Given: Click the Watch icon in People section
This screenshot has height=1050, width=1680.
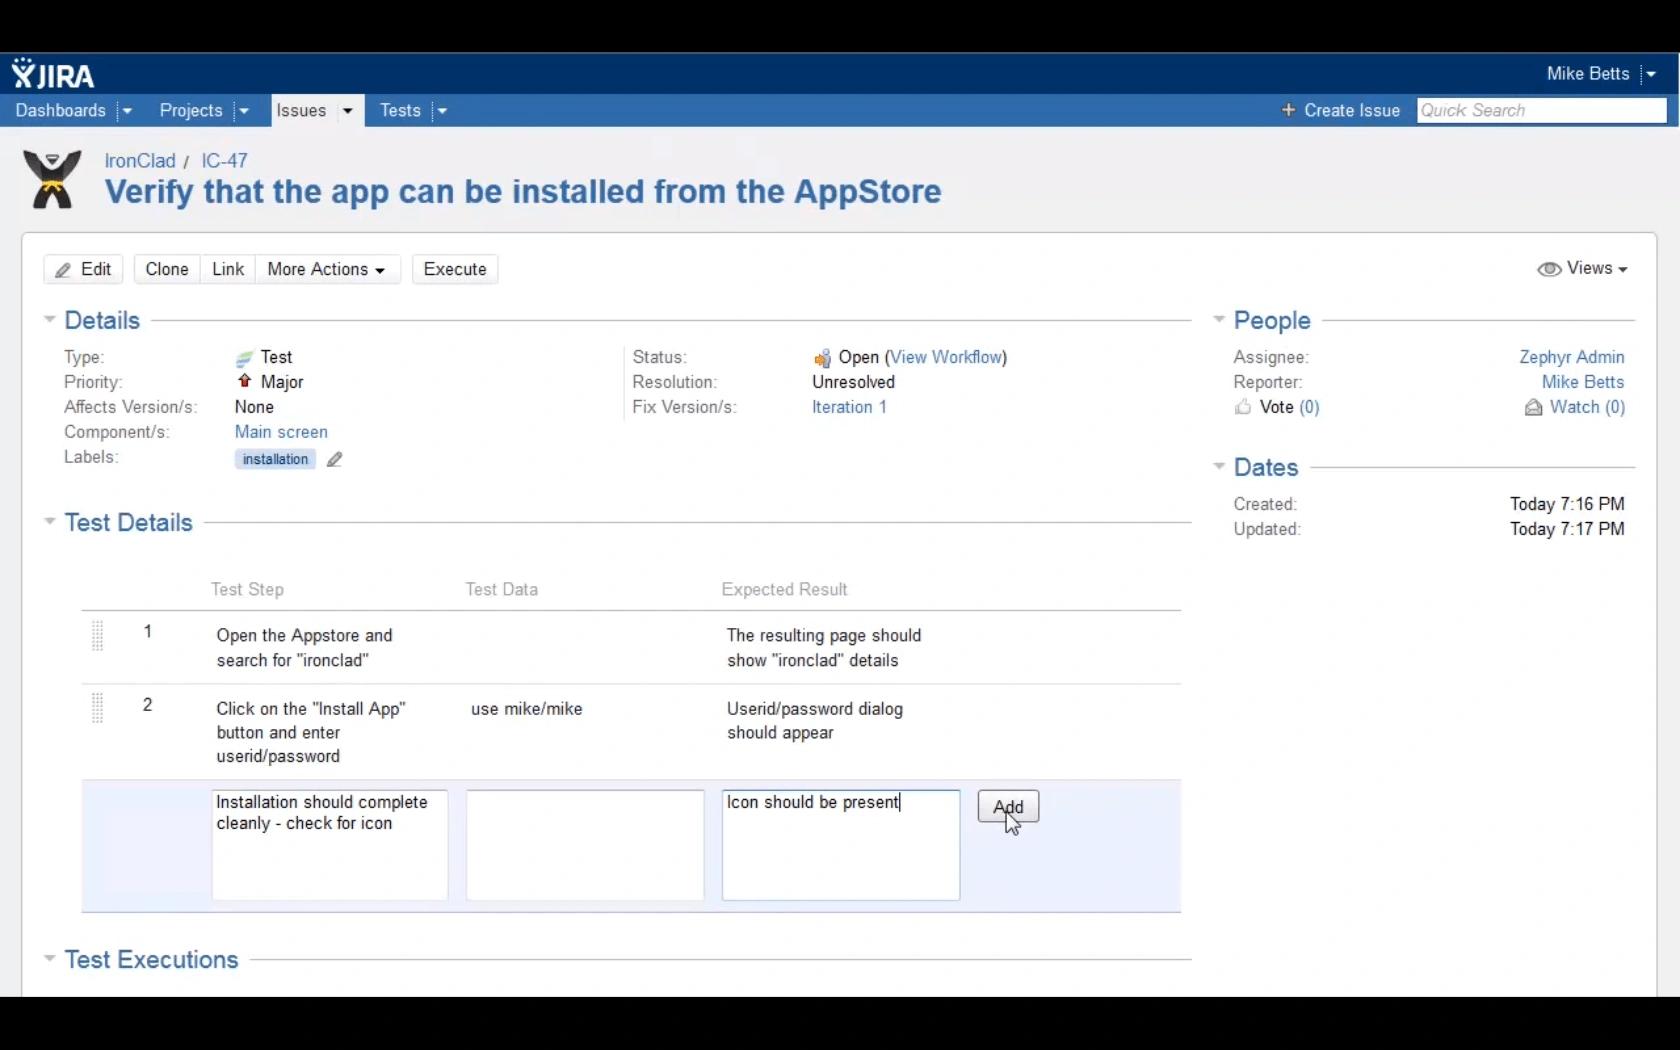Looking at the screenshot, I should (x=1533, y=407).
